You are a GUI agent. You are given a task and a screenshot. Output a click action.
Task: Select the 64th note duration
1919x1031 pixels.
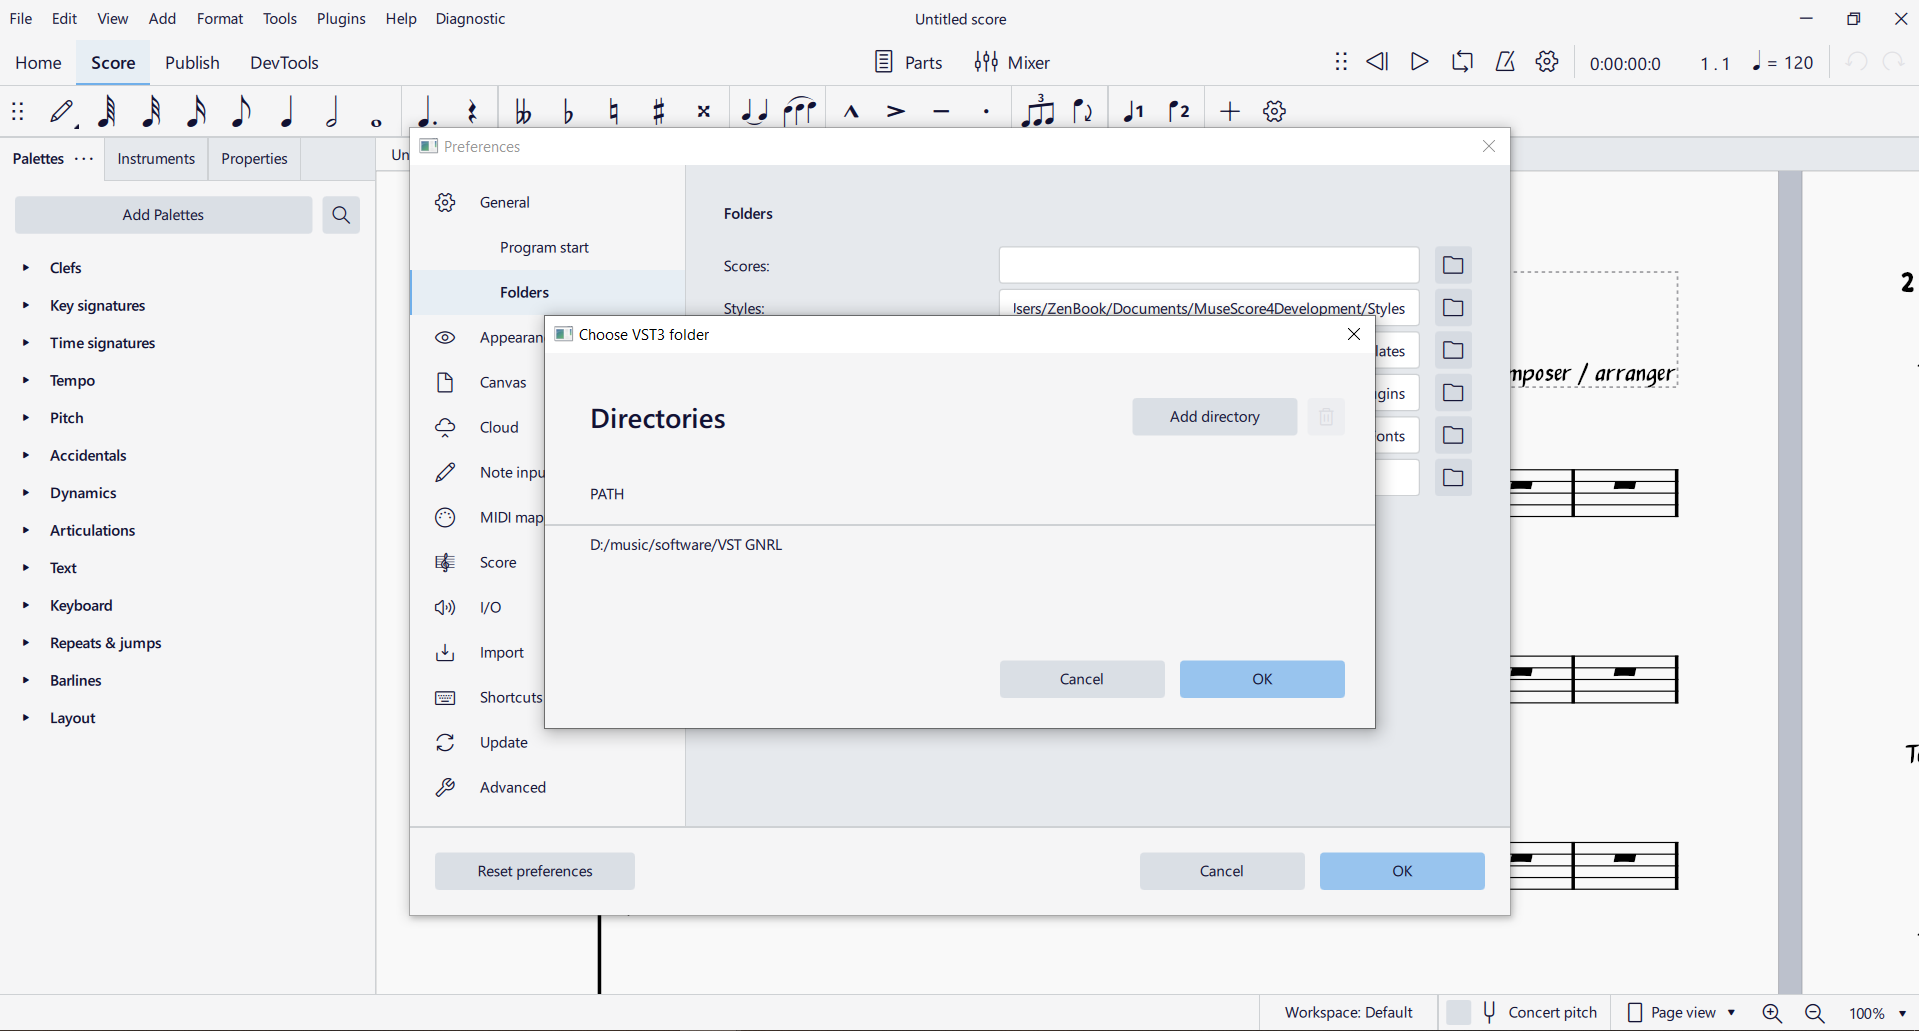click(107, 112)
